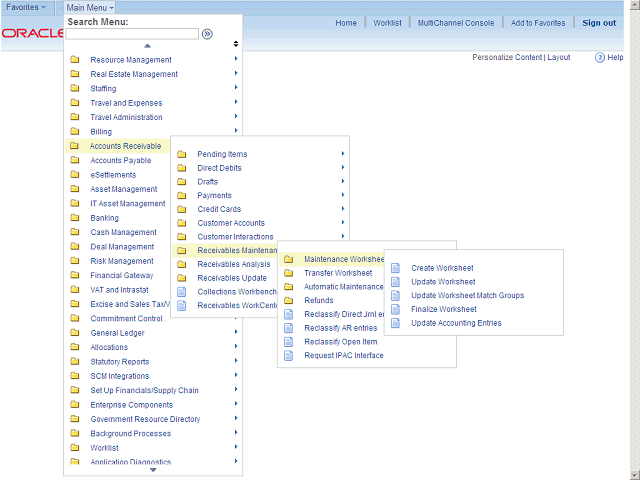Image resolution: width=640 pixels, height=480 pixels.
Task: Open Government Resource Directory menu
Action: click(x=145, y=419)
